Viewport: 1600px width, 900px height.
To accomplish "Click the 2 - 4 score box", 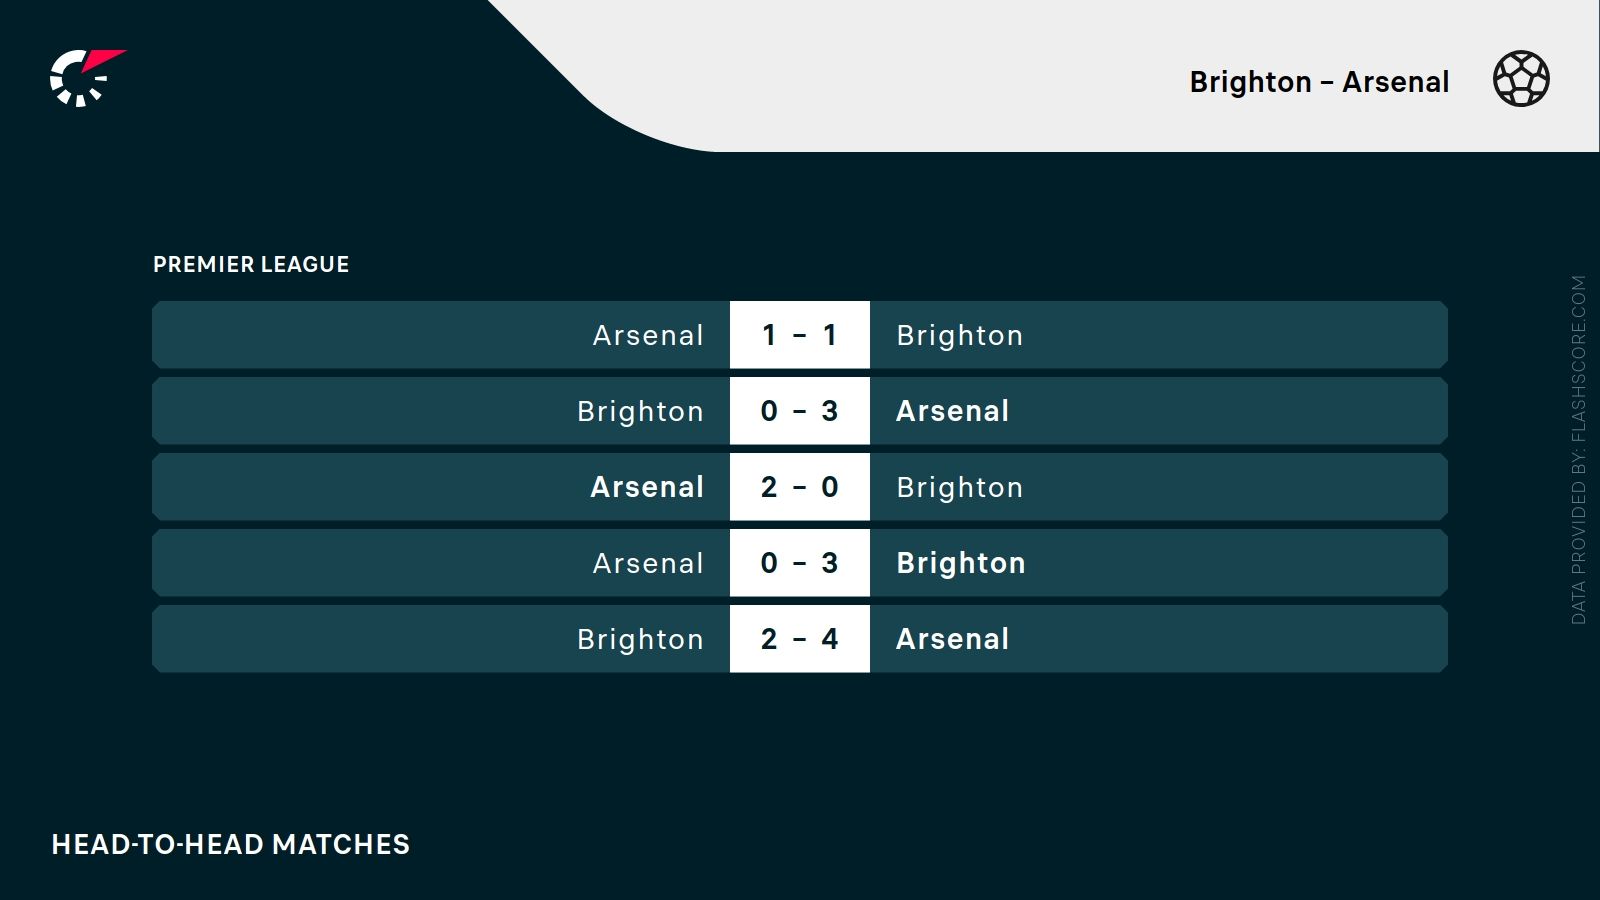I will (799, 639).
